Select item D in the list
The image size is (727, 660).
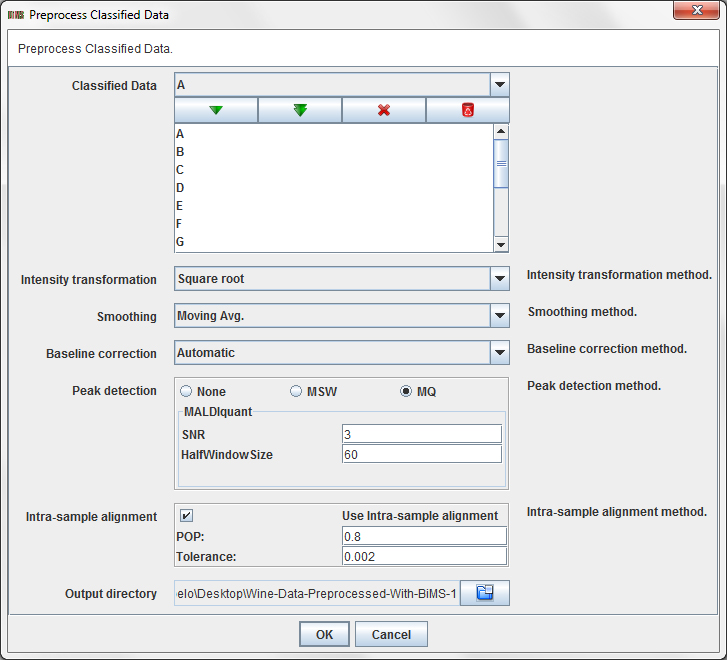[334, 188]
